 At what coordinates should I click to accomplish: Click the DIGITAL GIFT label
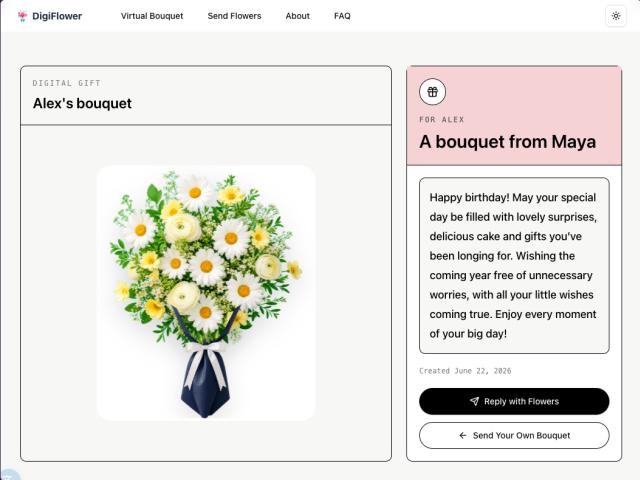click(67, 83)
